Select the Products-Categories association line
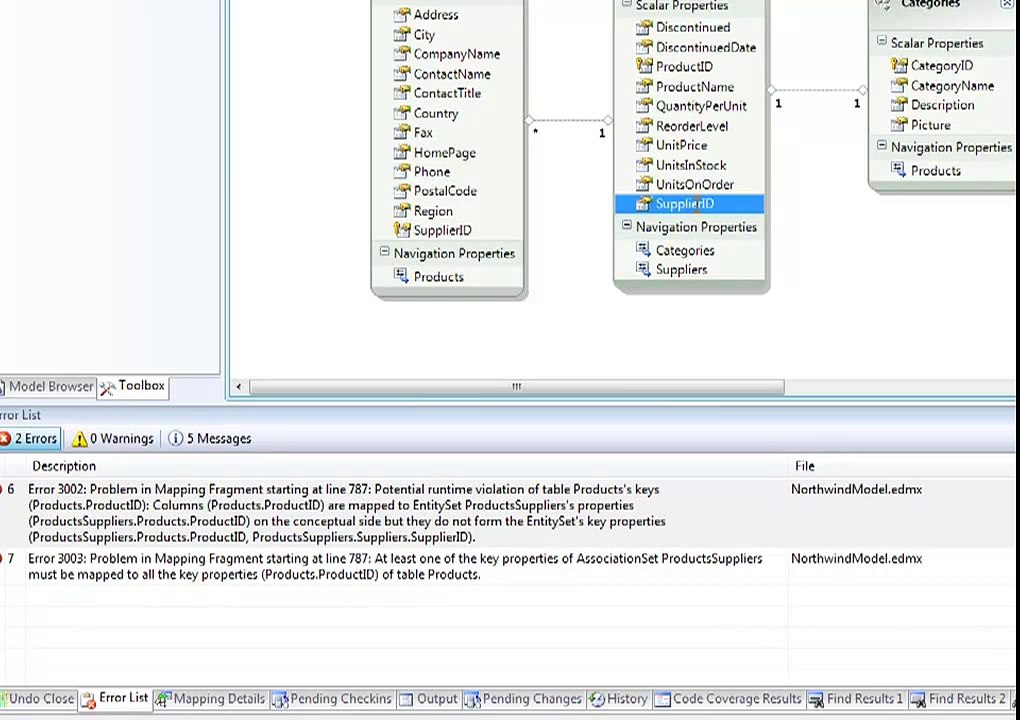 817,90
